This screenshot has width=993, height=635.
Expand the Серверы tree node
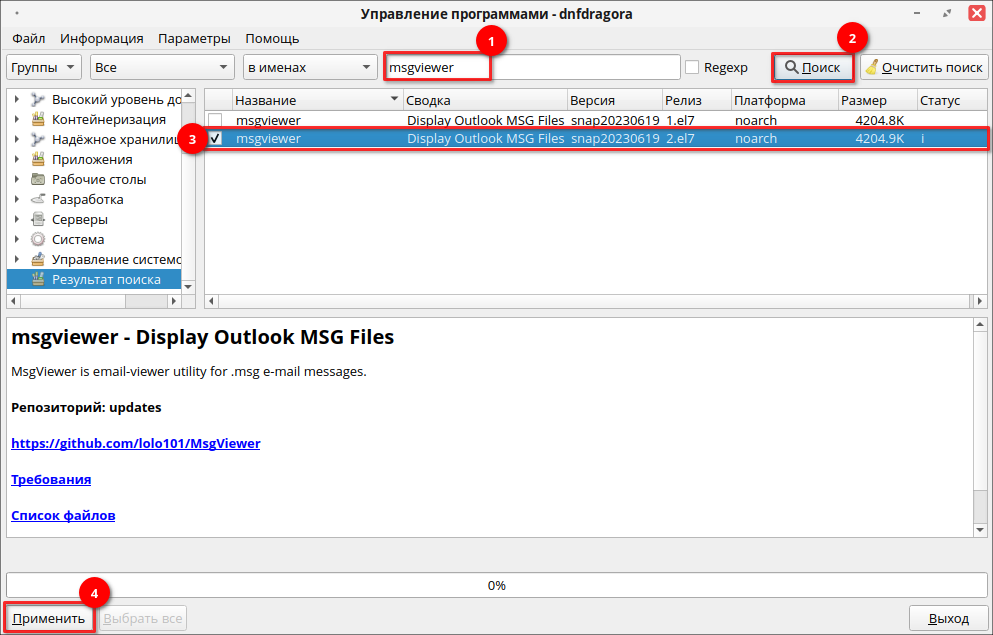click(17, 219)
